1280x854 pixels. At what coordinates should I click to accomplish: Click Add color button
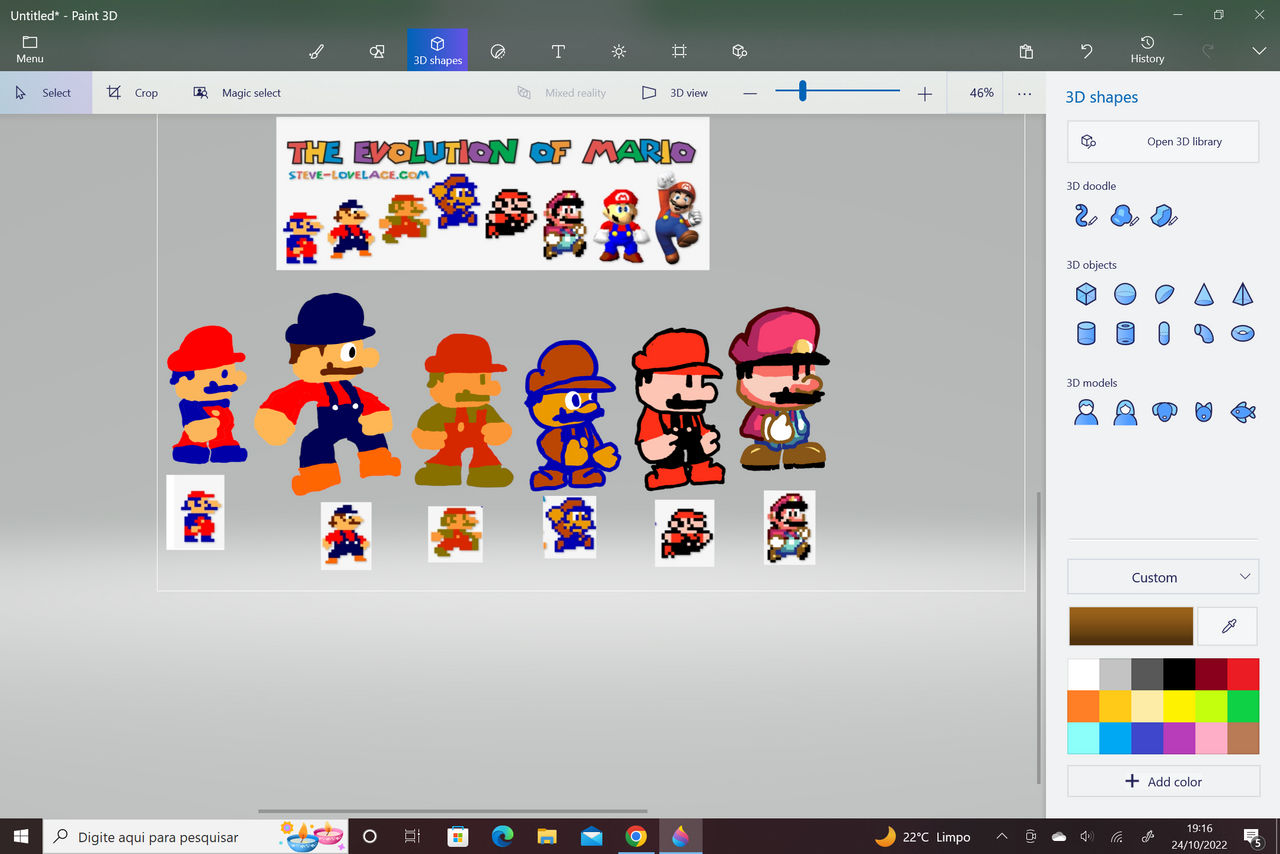[x=1163, y=781]
